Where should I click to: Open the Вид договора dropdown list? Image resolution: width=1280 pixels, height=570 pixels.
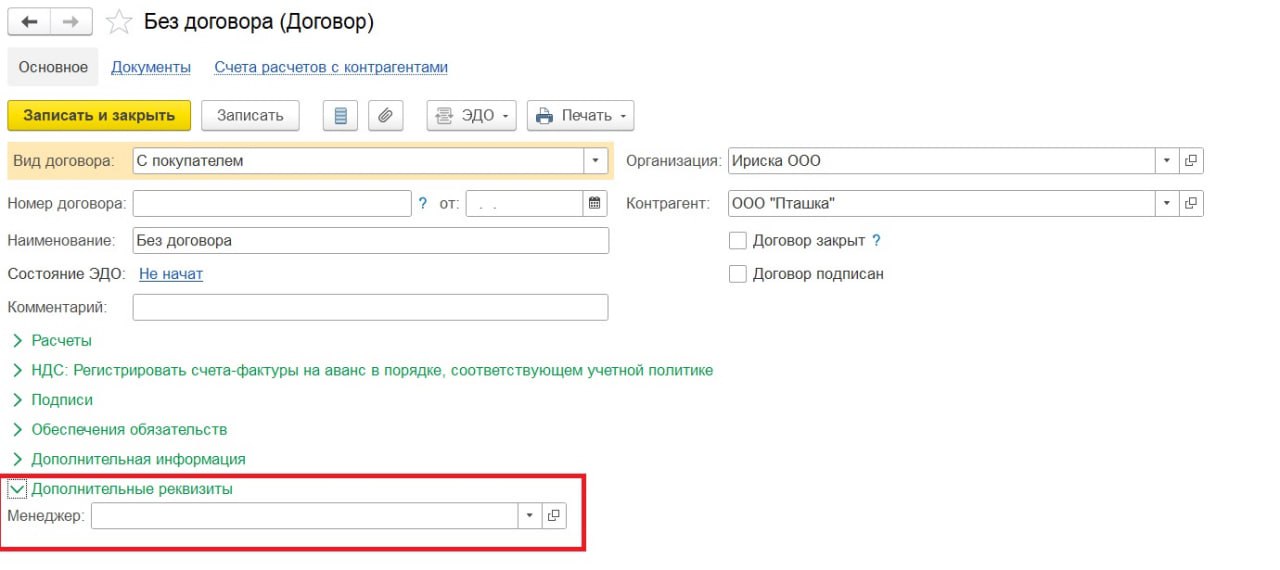pos(596,161)
